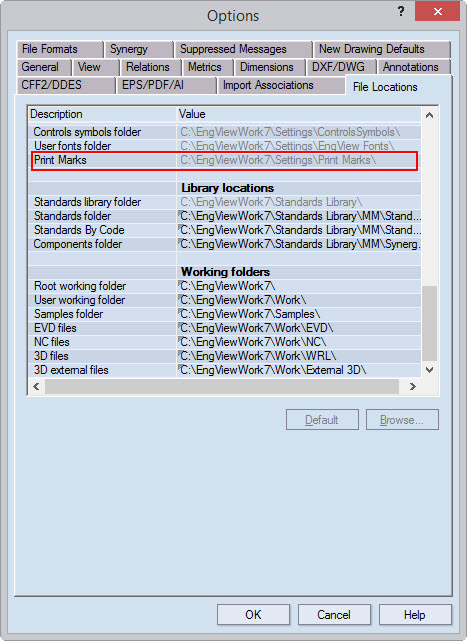
Task: Open the DXF/DWG tab
Action: click(341, 67)
